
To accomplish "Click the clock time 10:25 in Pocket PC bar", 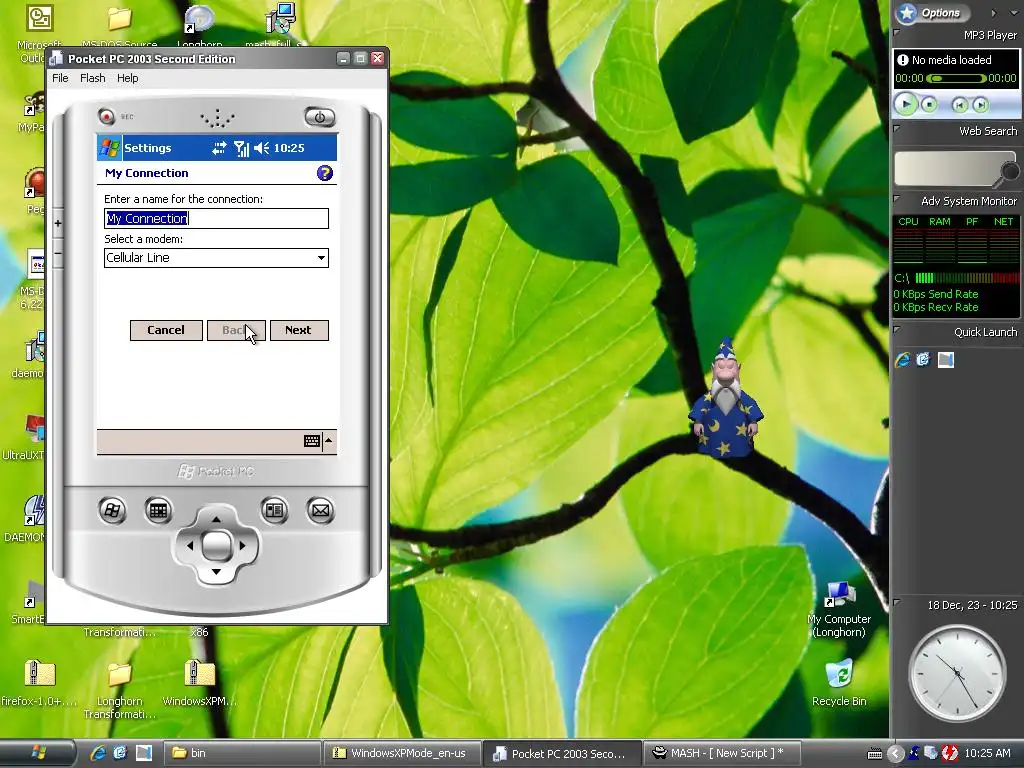I will tap(289, 148).
